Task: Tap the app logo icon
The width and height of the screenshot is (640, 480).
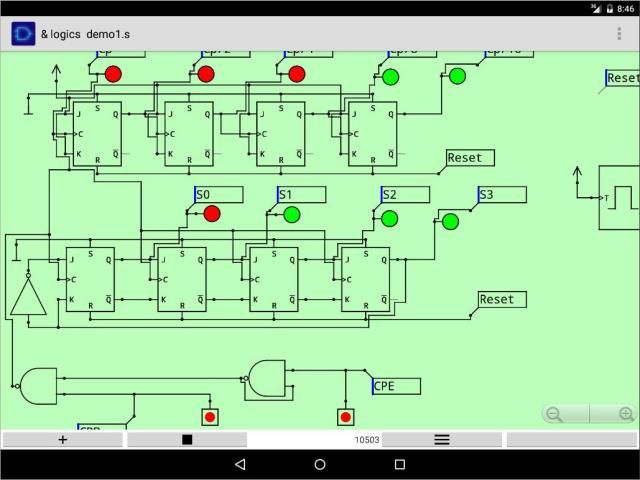Action: (23, 34)
